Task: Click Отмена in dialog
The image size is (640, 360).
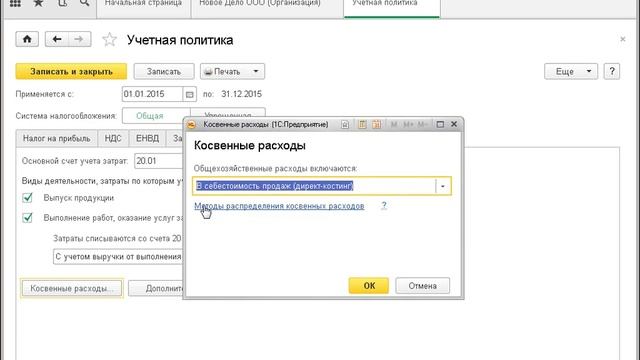Action: 422,286
